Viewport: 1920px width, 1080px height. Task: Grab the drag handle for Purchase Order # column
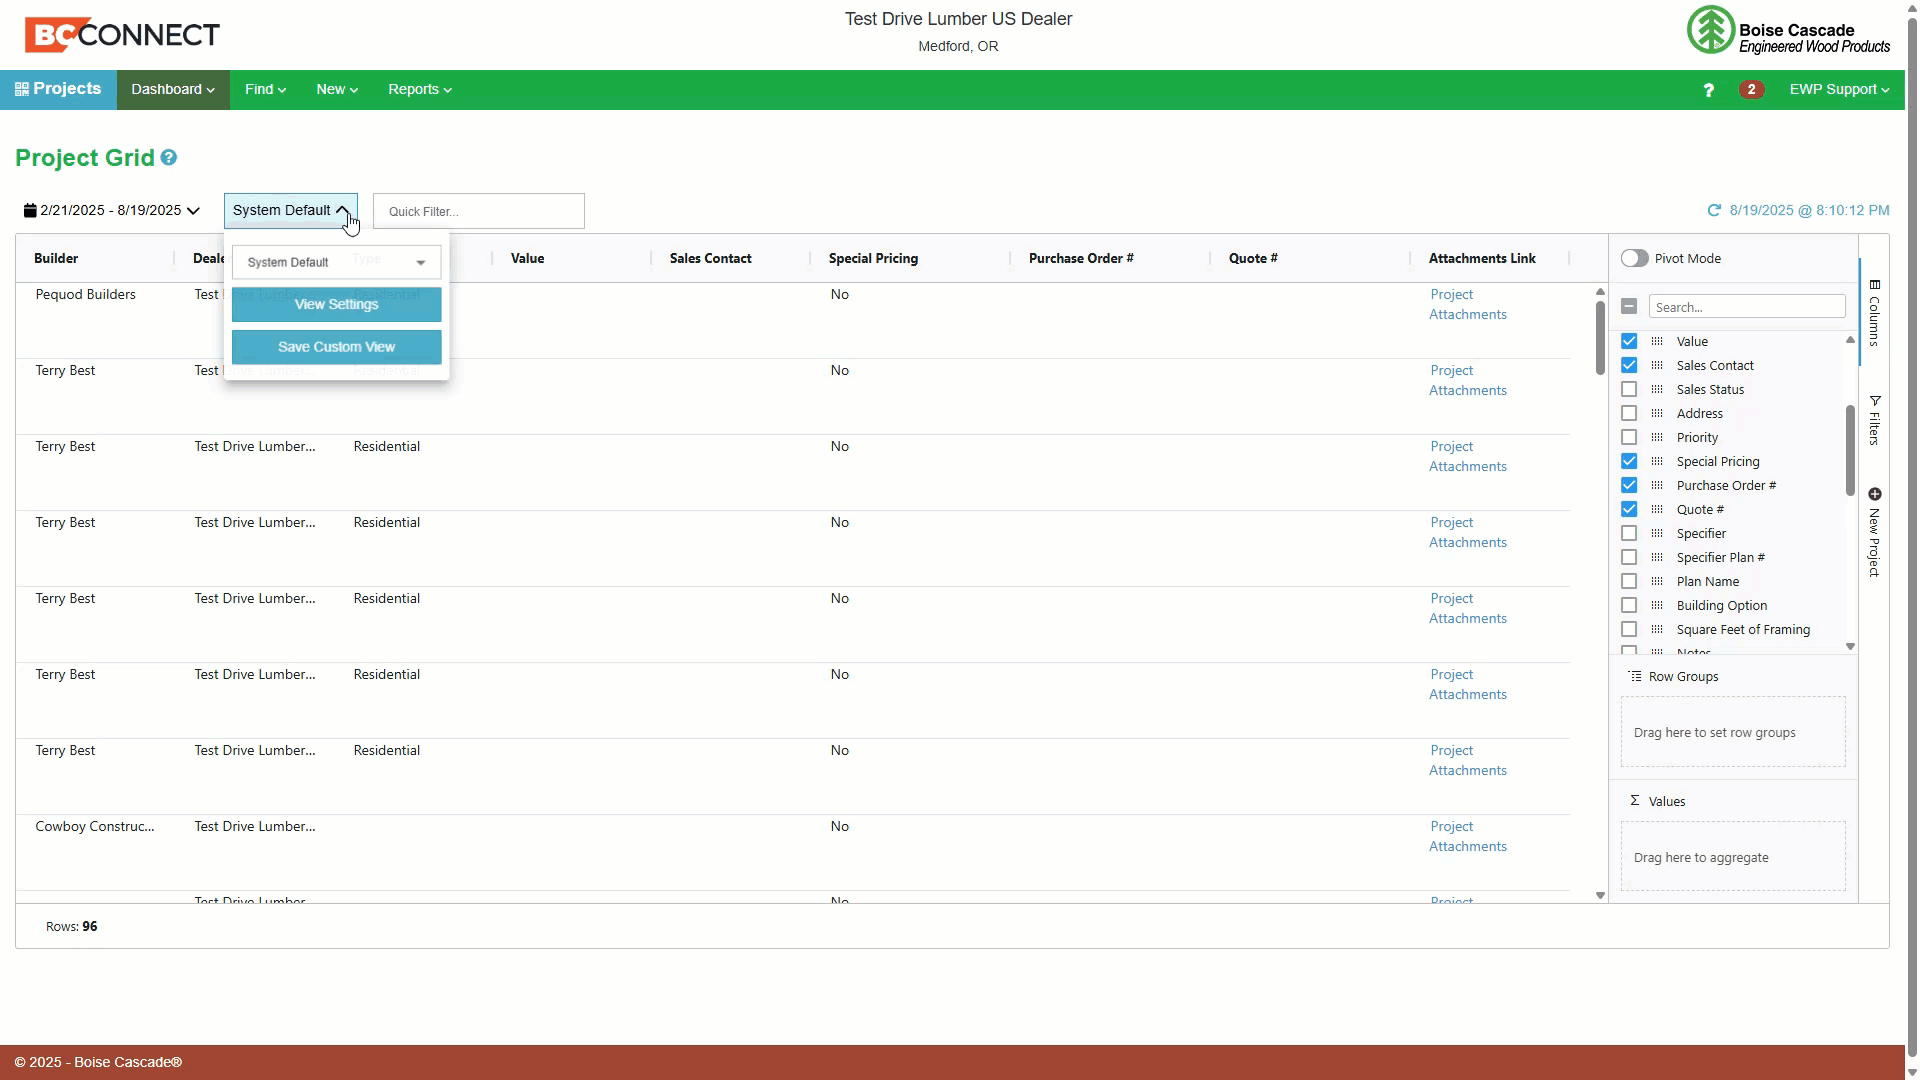[1657, 485]
